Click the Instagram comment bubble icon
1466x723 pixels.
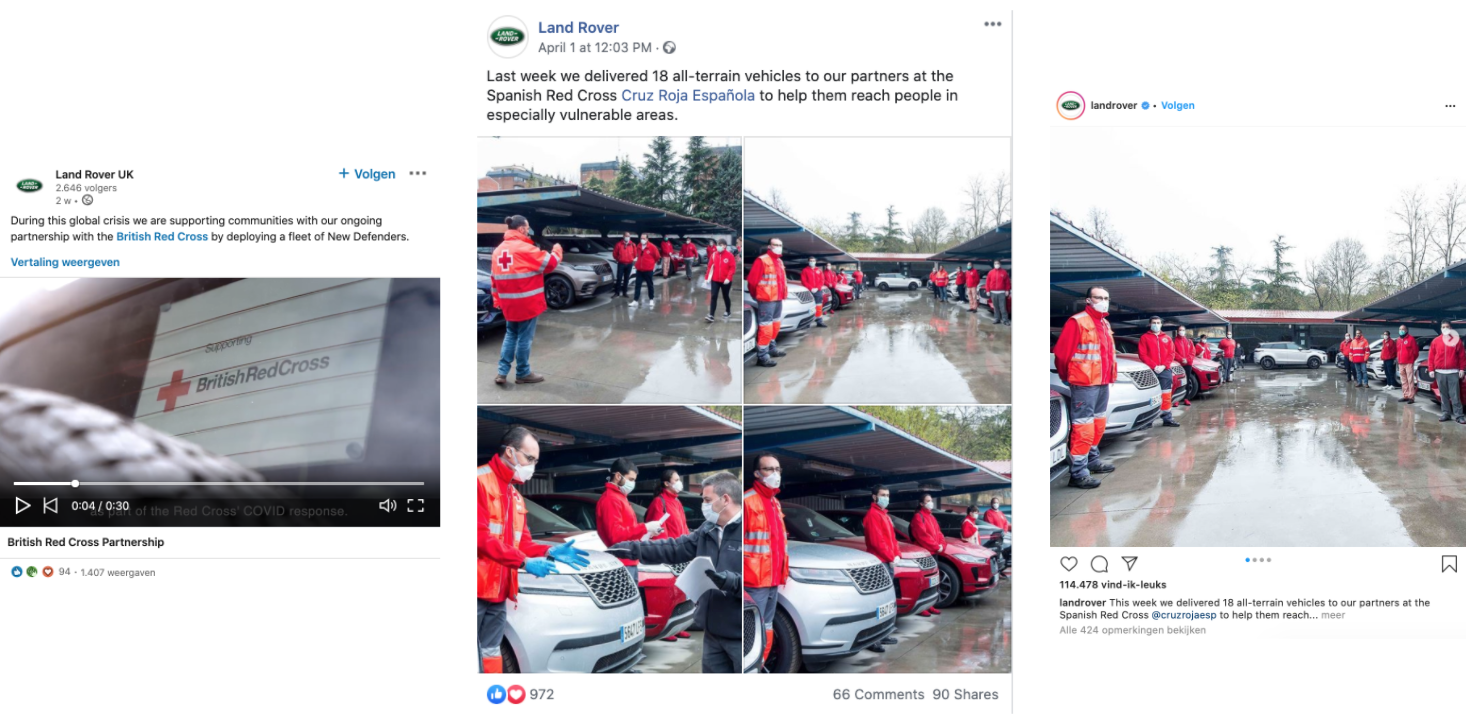[1099, 564]
